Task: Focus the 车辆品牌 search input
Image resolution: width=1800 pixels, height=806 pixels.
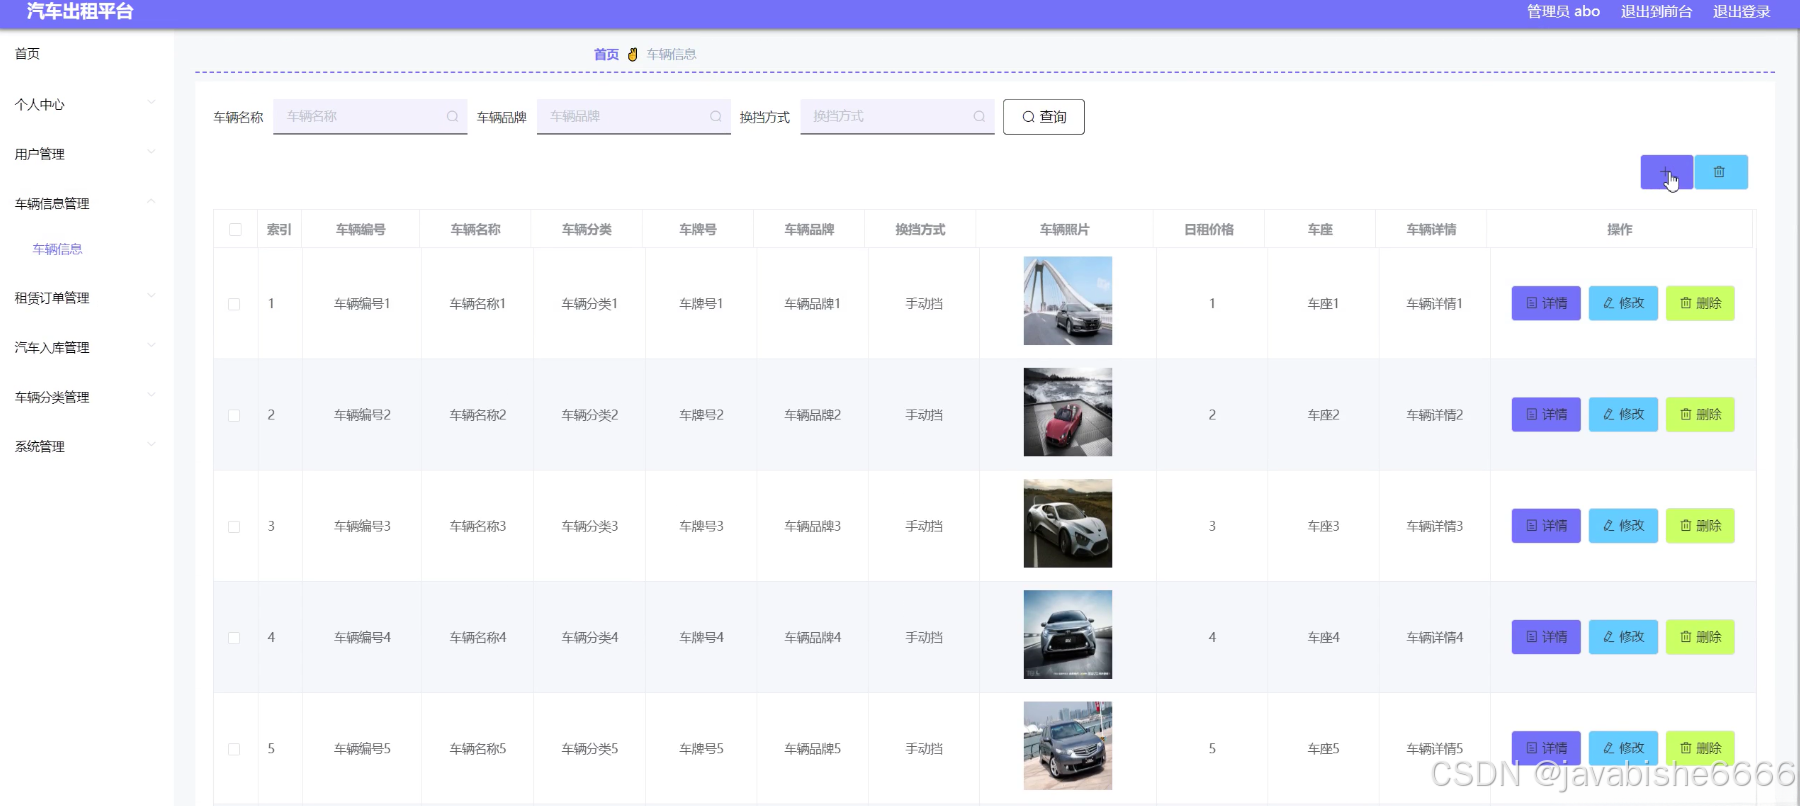Action: pyautogui.click(x=634, y=116)
